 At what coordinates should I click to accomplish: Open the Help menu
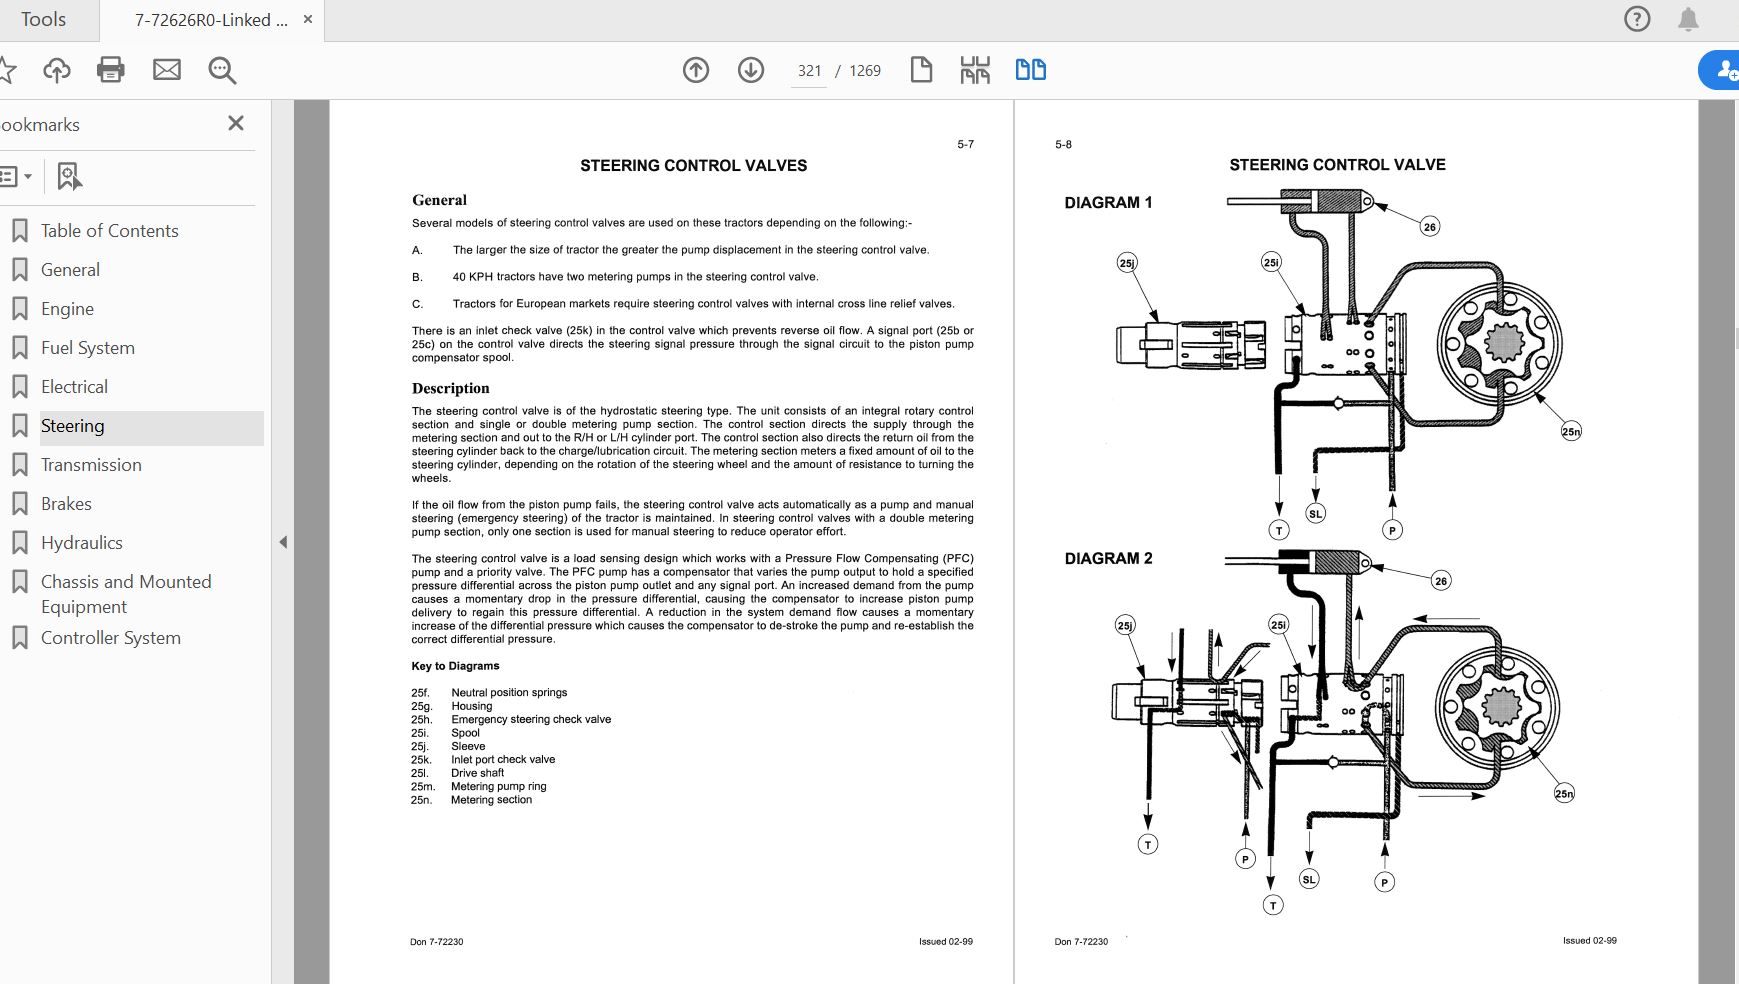tap(1637, 19)
